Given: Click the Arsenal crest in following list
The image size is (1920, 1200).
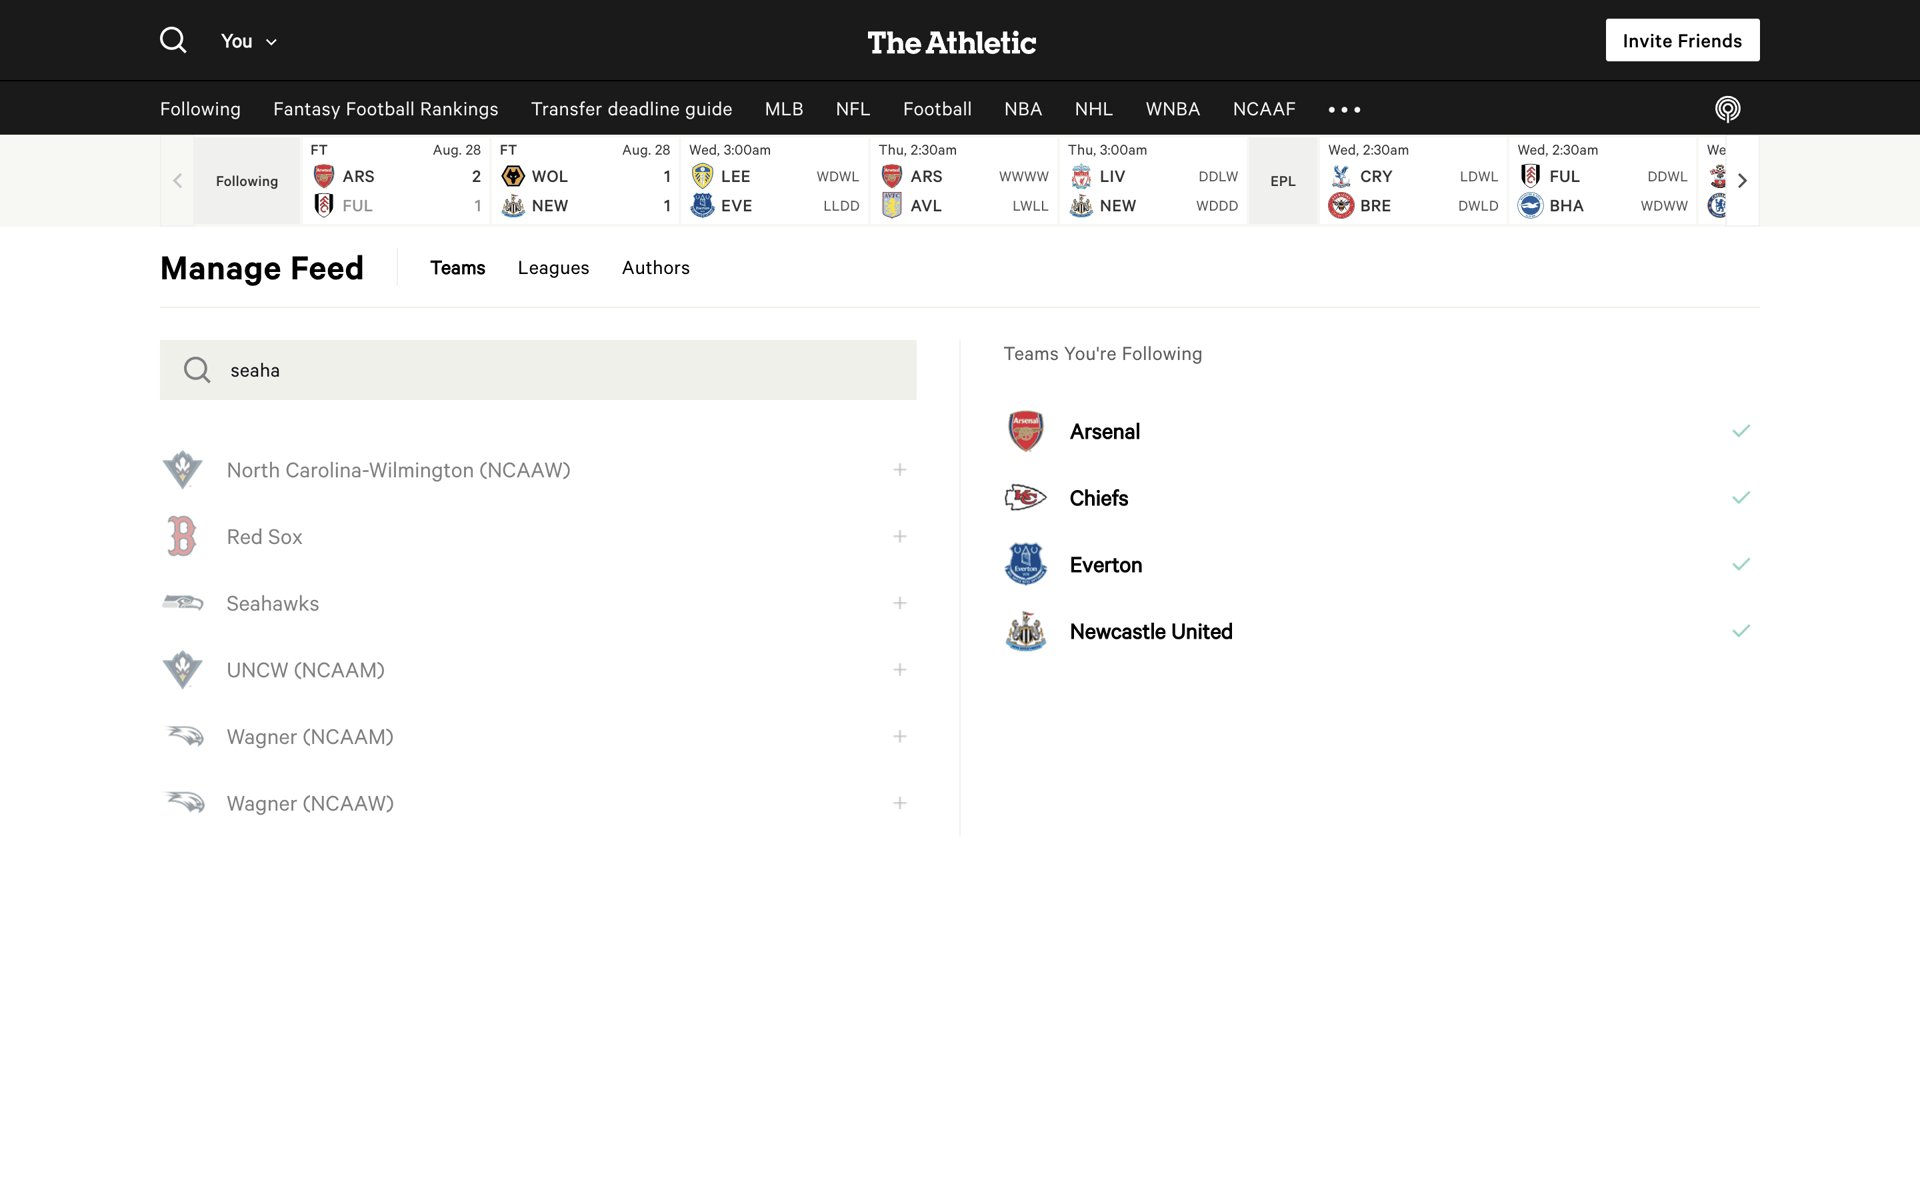Looking at the screenshot, I should pyautogui.click(x=1025, y=431).
